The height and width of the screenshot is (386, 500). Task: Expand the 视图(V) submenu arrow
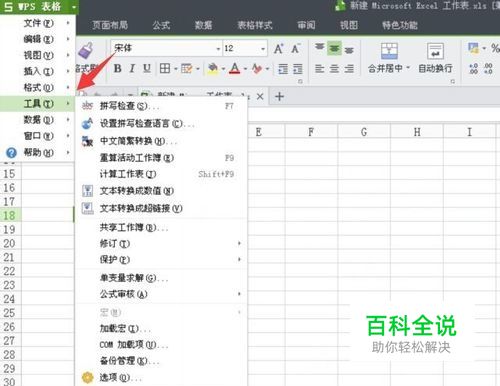click(x=68, y=55)
